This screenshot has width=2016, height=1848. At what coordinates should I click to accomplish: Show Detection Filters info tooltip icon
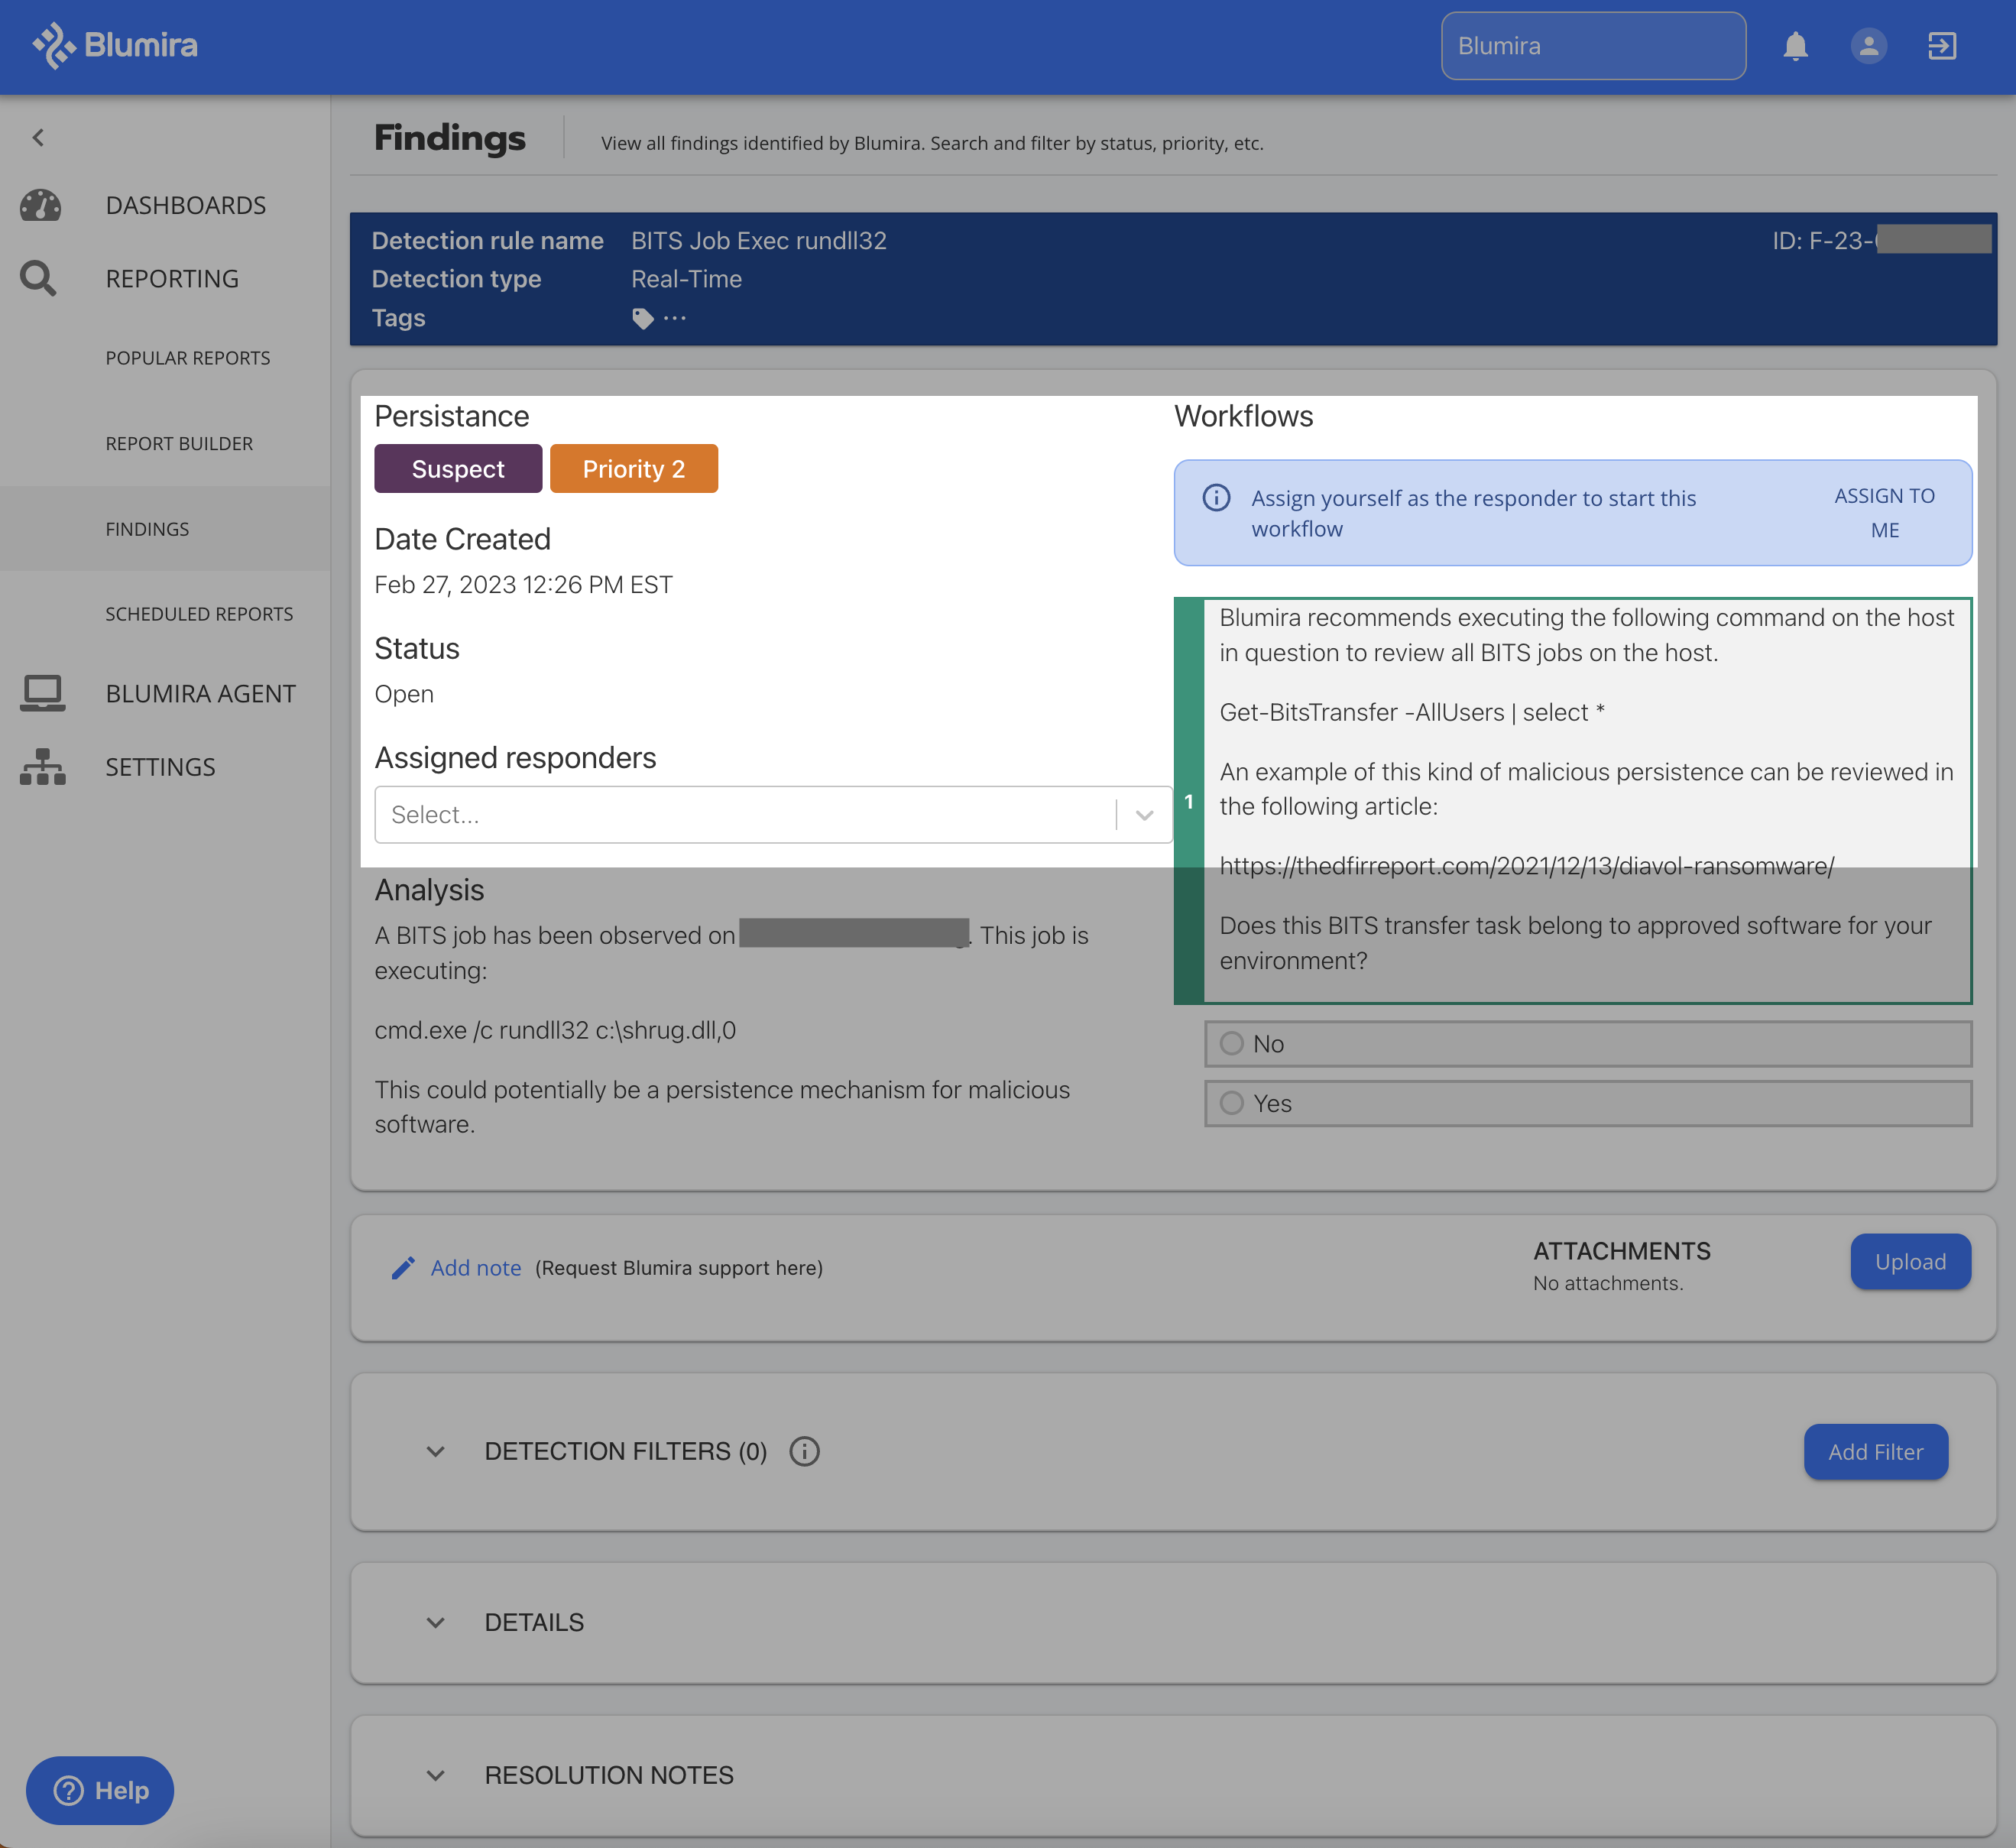(804, 1451)
